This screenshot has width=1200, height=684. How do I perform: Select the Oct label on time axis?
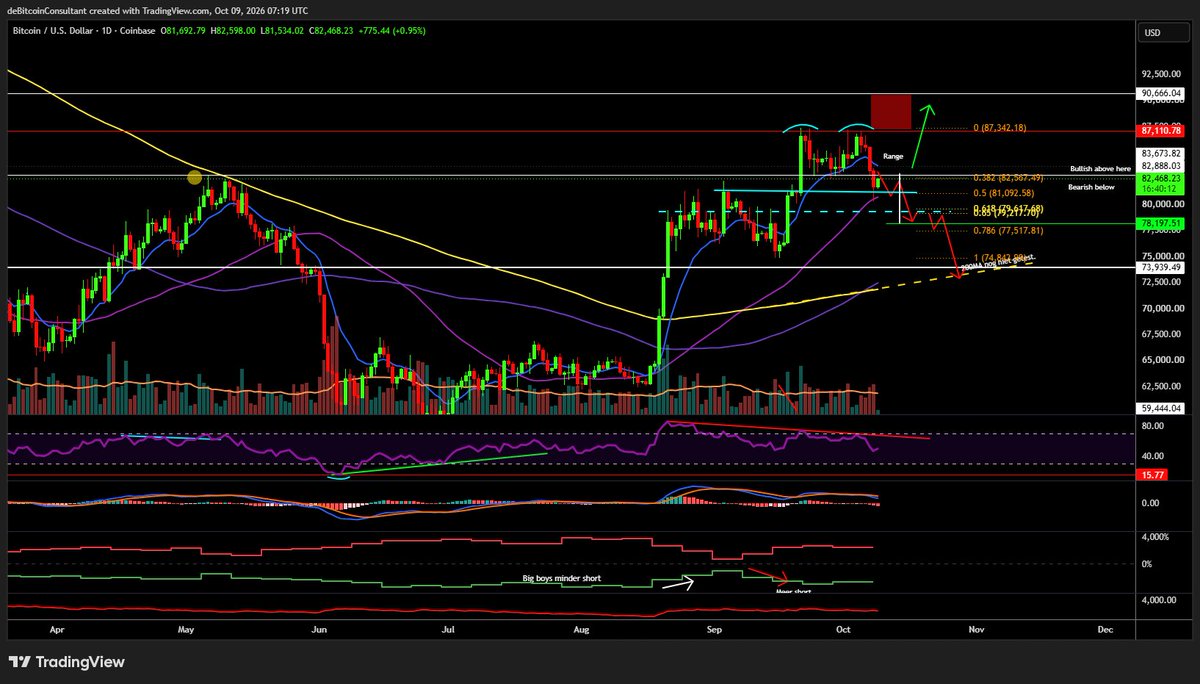tap(843, 632)
